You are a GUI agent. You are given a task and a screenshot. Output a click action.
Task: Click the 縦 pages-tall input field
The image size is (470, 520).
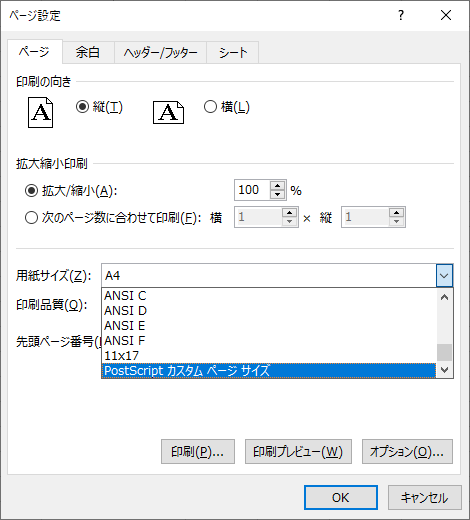pos(366,217)
